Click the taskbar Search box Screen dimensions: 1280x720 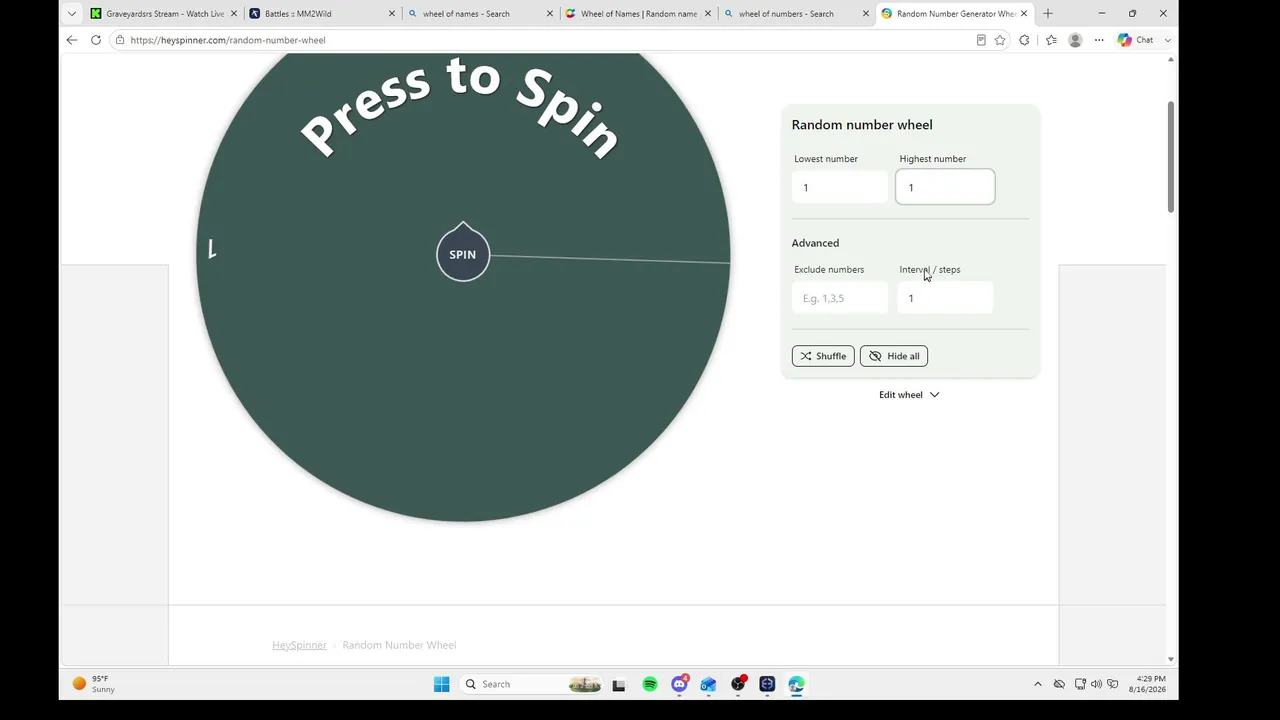pos(531,684)
